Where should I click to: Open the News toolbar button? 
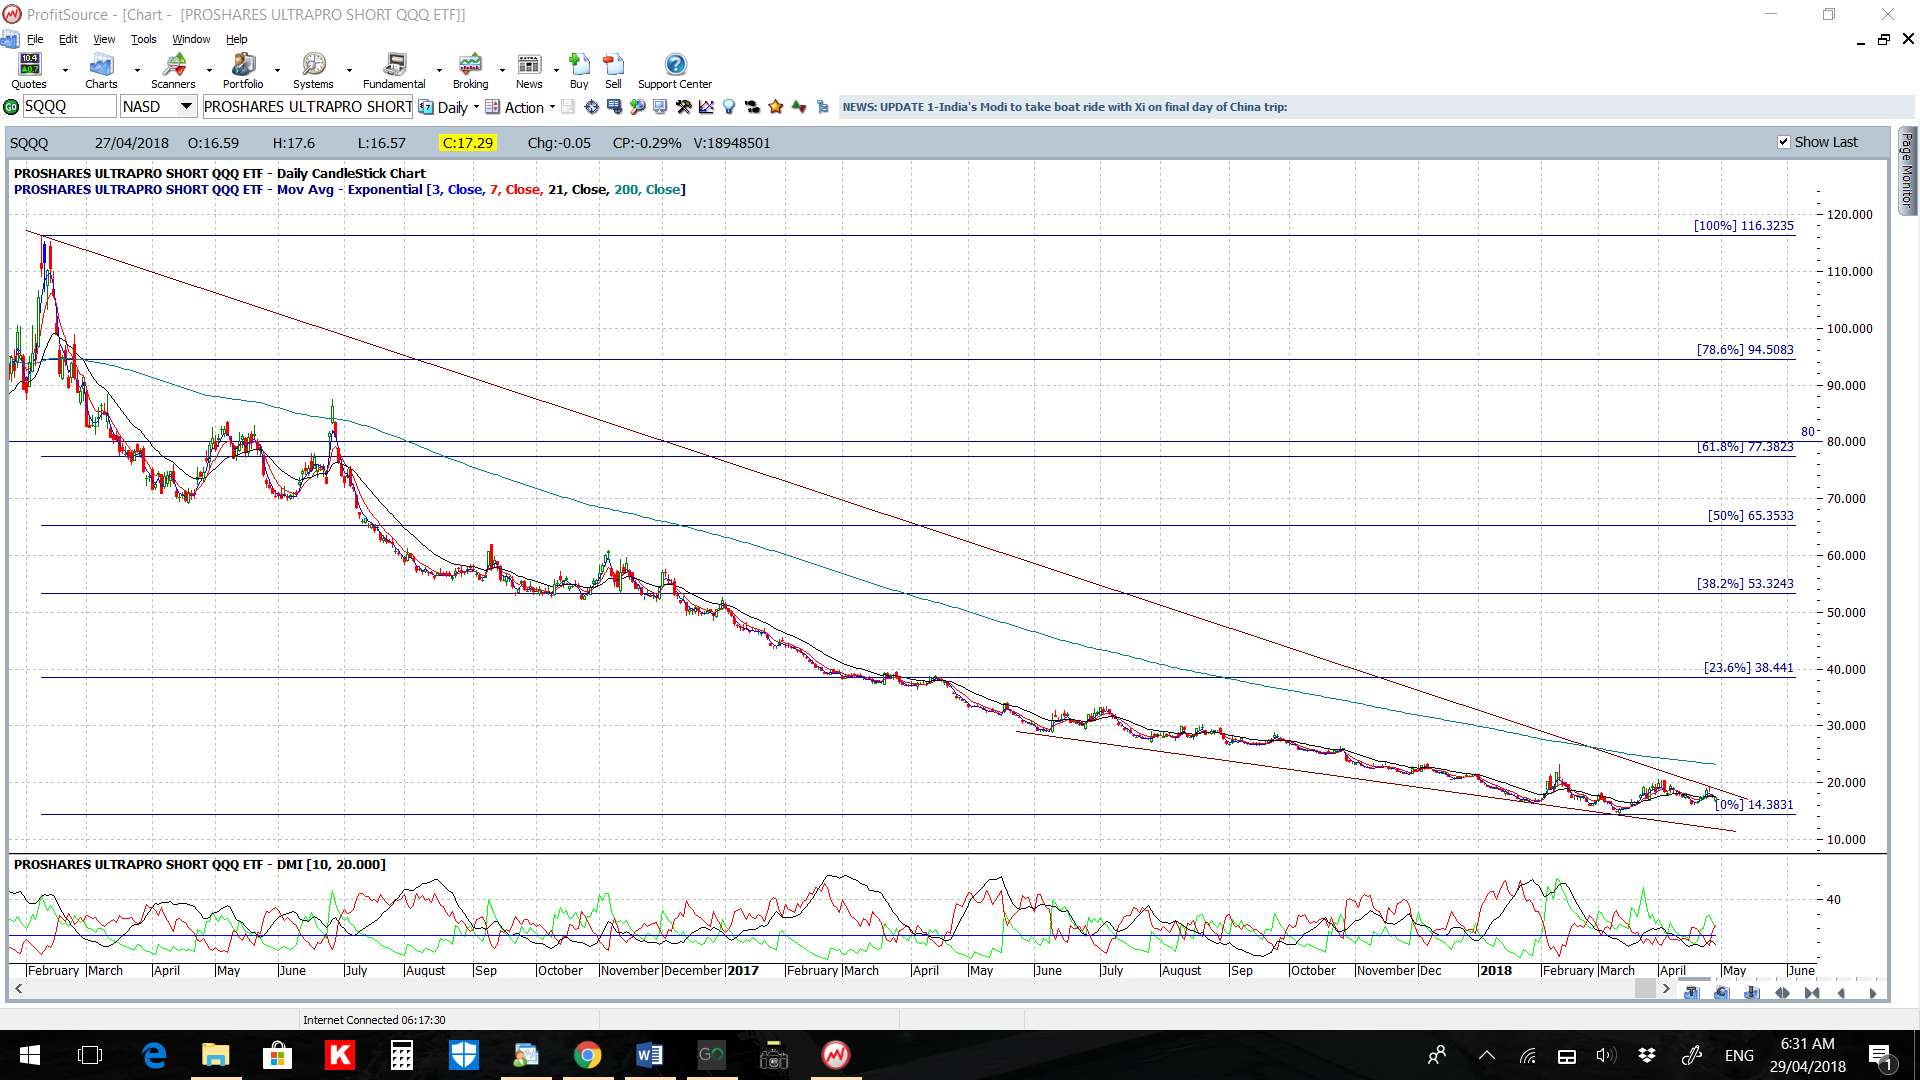529,71
